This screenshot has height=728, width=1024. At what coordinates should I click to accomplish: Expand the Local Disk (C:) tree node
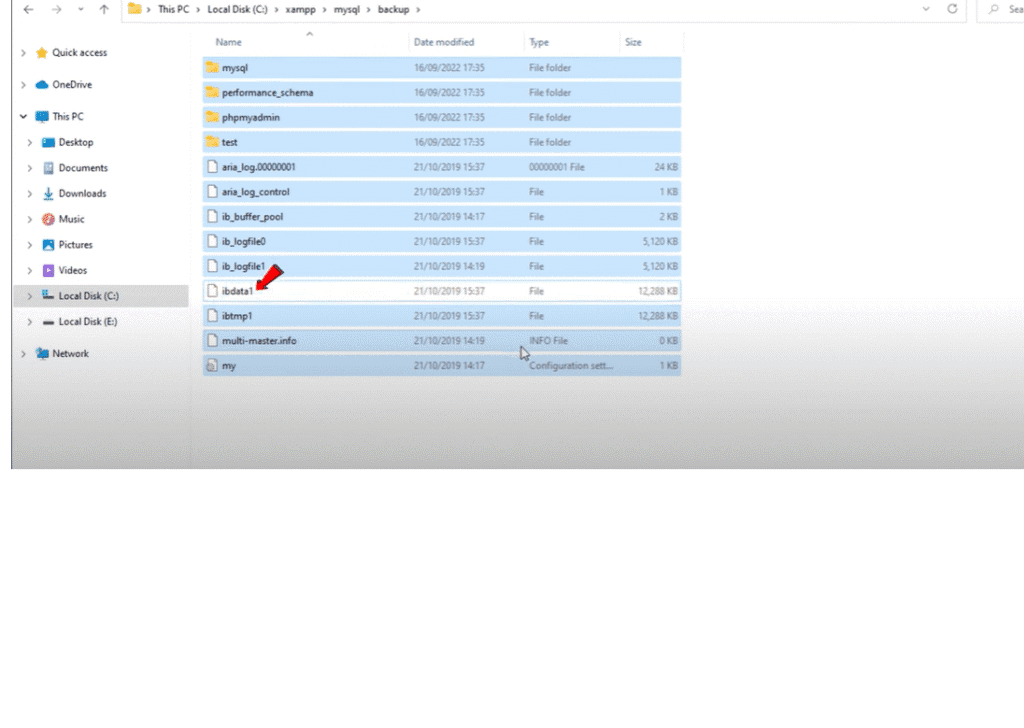pyautogui.click(x=29, y=296)
